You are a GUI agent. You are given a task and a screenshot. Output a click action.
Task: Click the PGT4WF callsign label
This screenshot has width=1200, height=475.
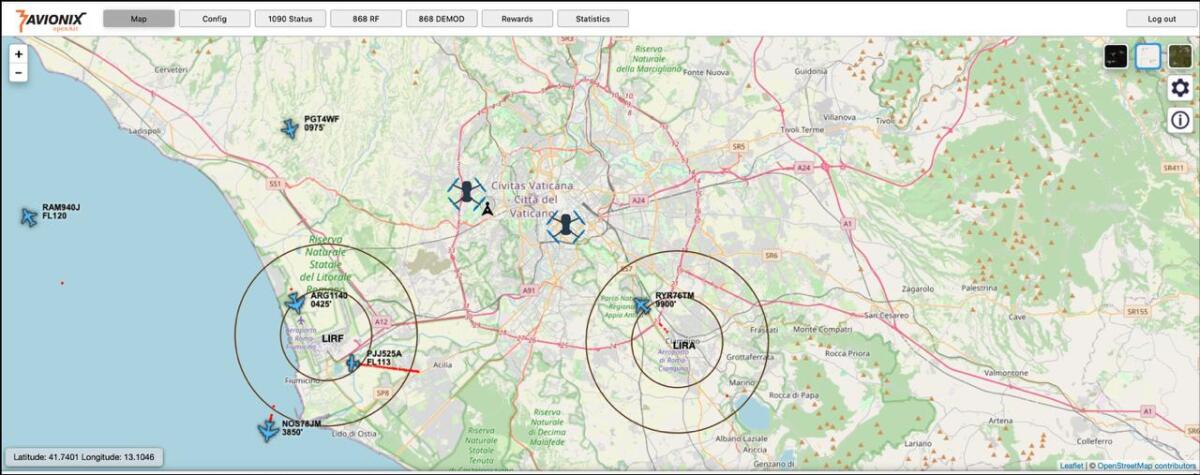tap(322, 119)
